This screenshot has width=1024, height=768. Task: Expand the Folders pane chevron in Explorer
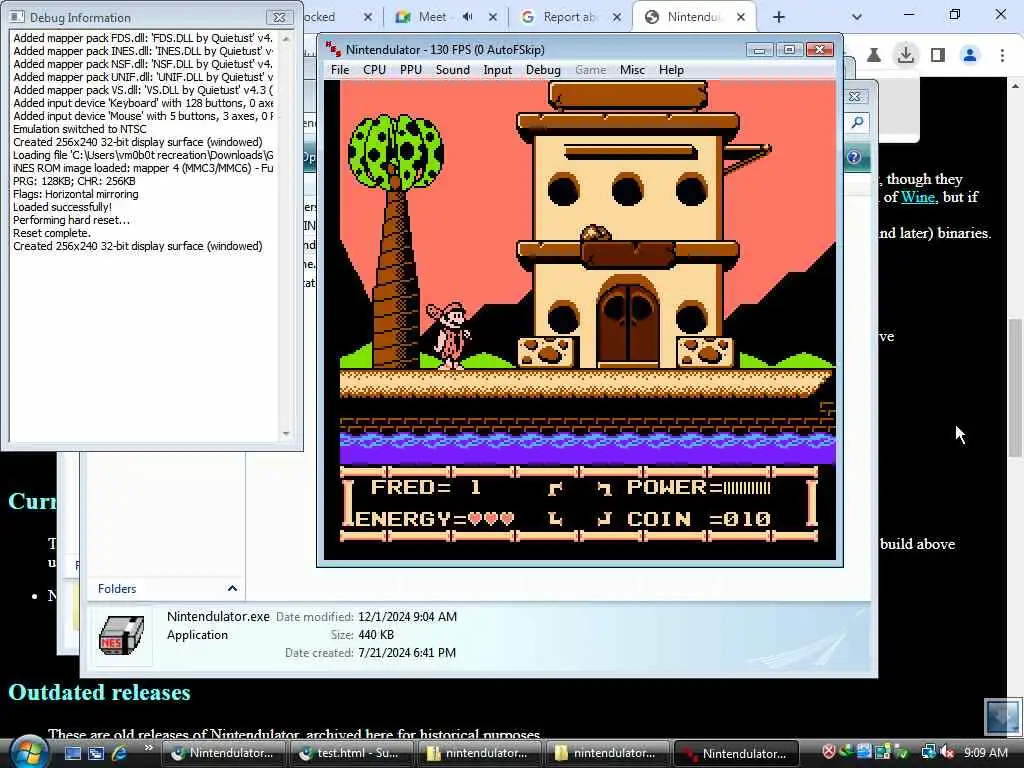pyautogui.click(x=232, y=588)
